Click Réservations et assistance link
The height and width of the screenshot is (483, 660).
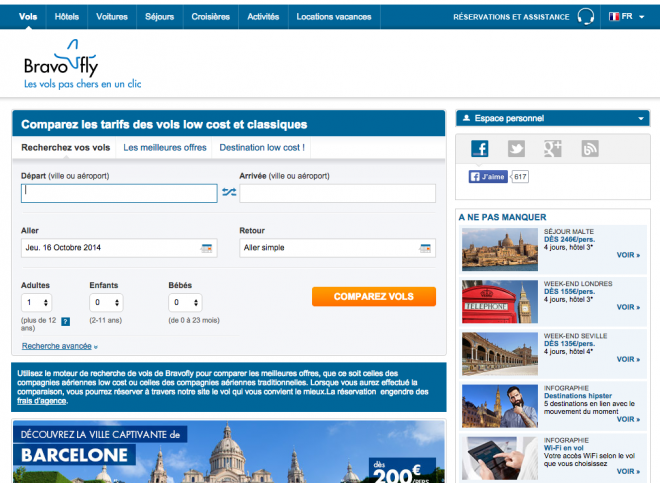coord(511,17)
